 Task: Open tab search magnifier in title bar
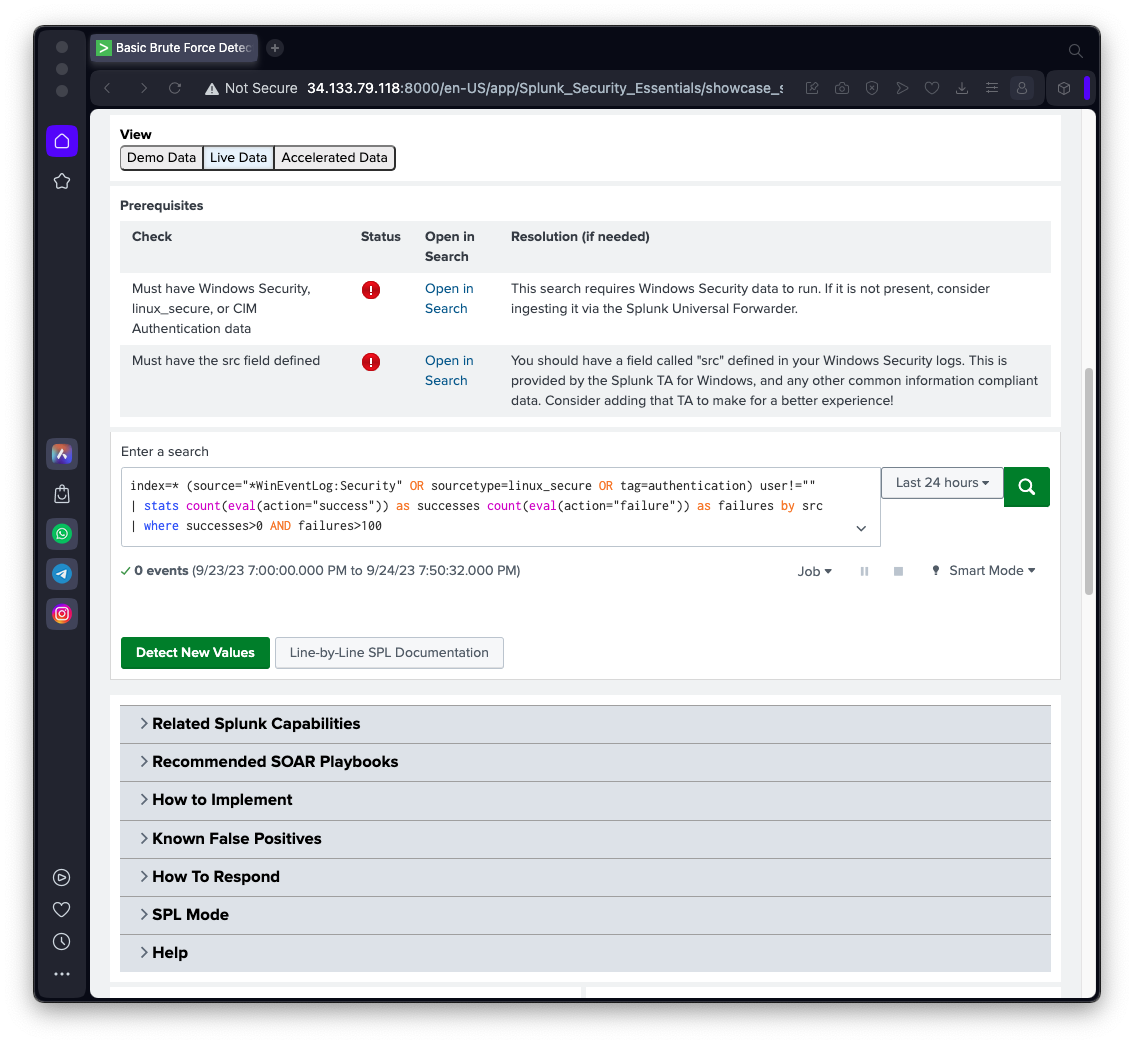[x=1075, y=51]
